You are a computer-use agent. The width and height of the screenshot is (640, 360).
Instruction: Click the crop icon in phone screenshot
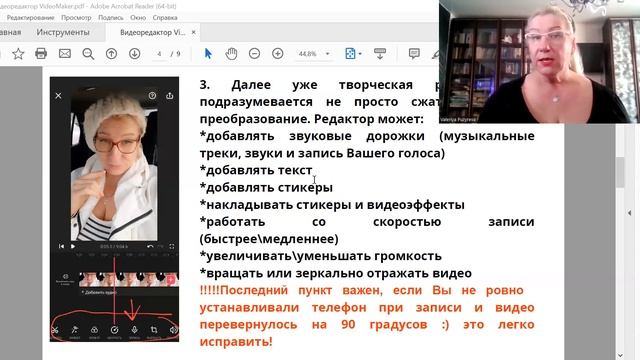[154, 330]
